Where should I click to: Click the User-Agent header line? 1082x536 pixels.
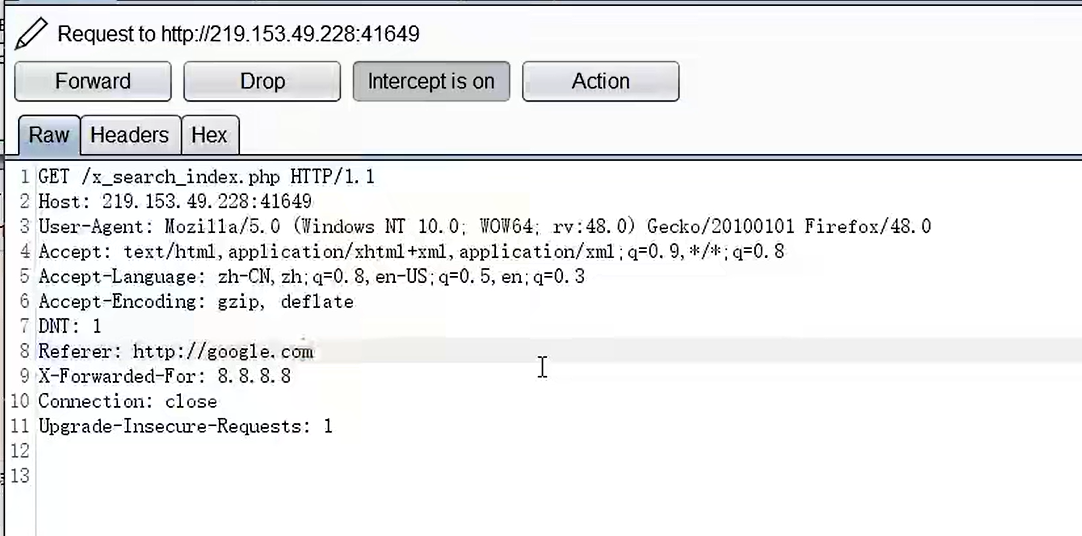click(484, 226)
